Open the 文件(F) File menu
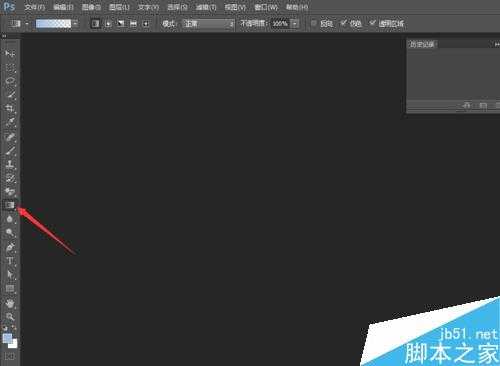The width and height of the screenshot is (500, 366). click(34, 7)
